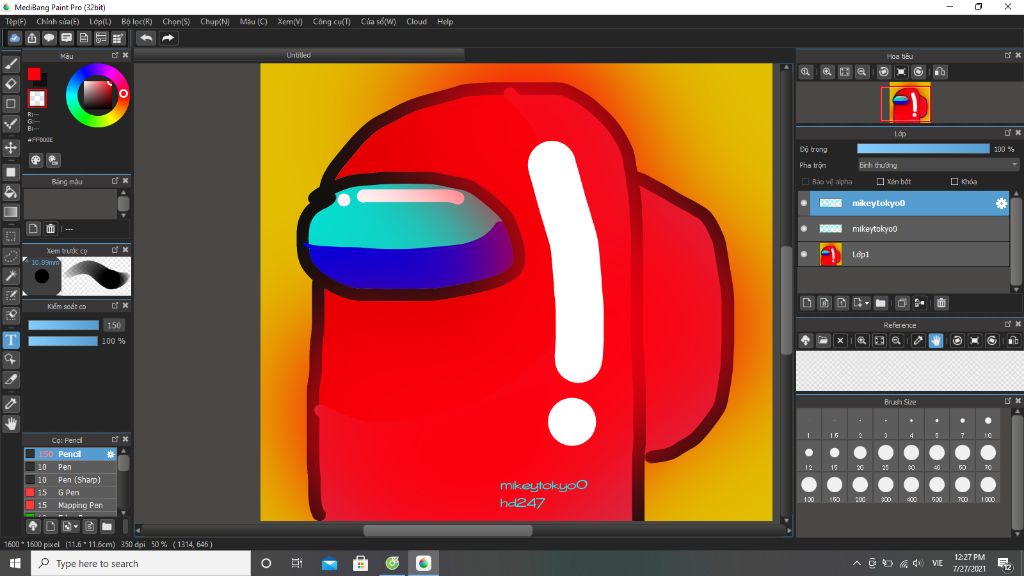Open settings gear of selected mikeytokyo0 layer
The height and width of the screenshot is (576, 1024).
click(1001, 203)
